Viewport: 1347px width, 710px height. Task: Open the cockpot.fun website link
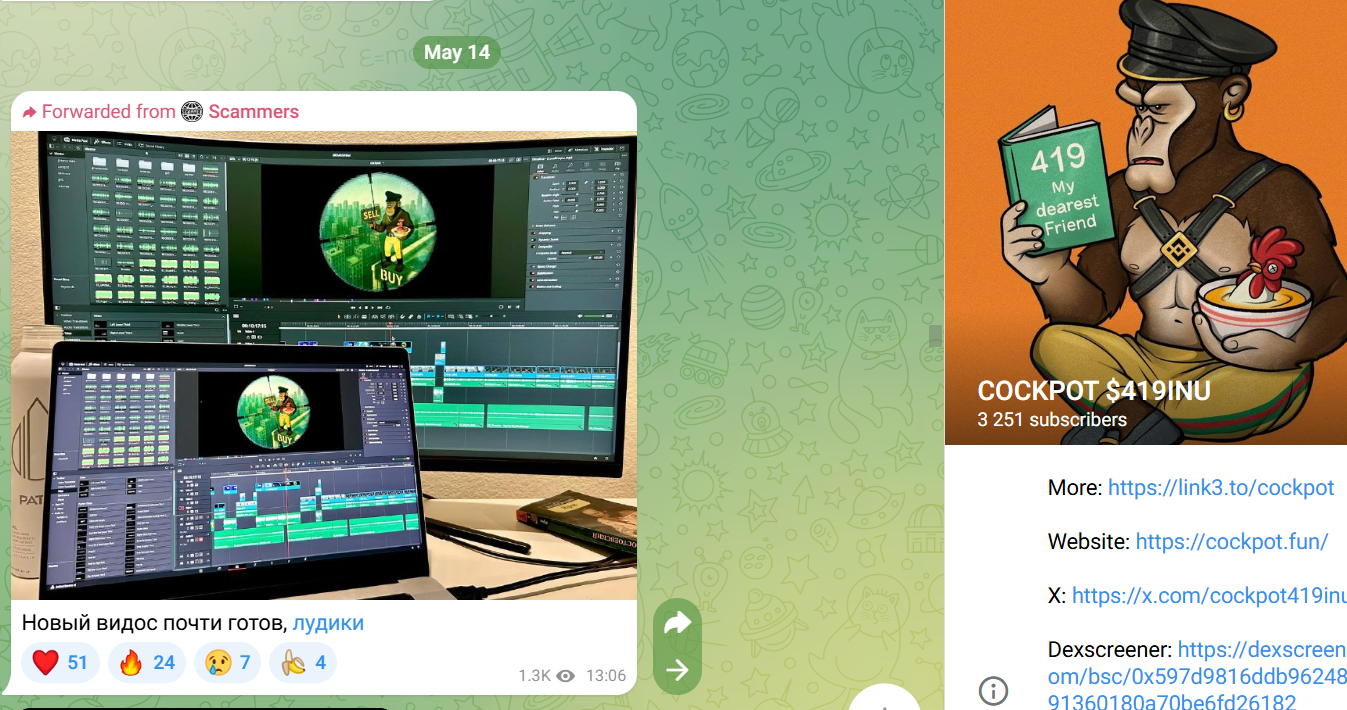(x=1232, y=542)
